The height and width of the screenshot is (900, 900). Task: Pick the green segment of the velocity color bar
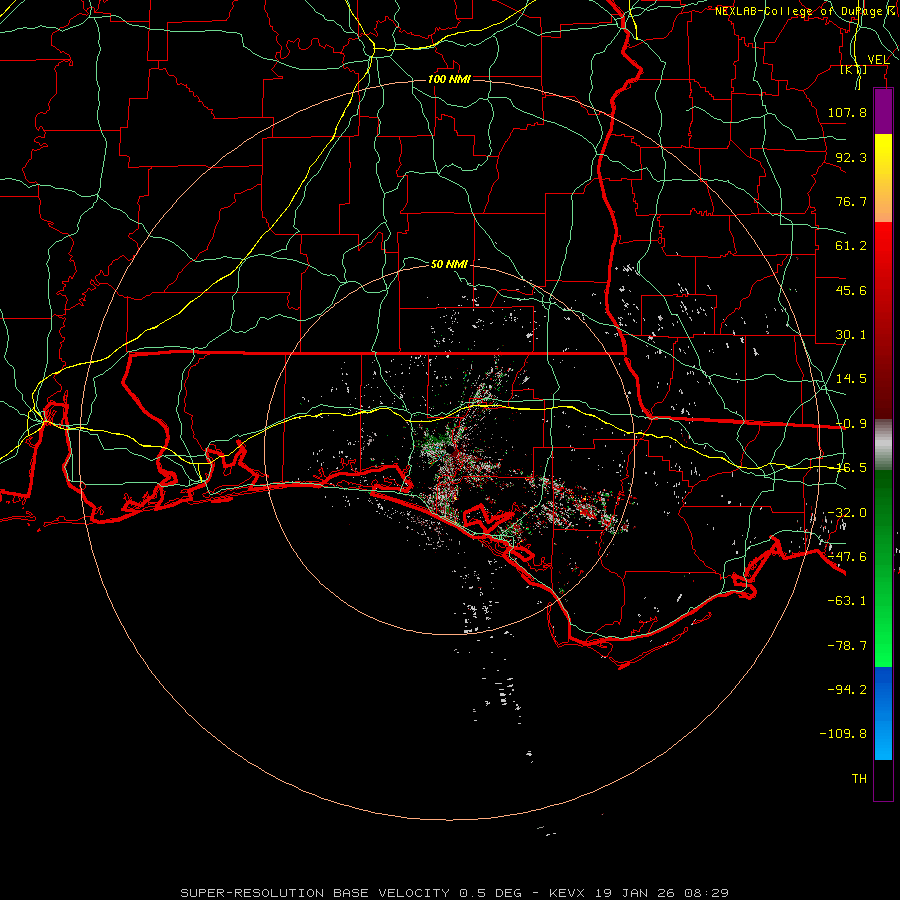[x=883, y=568]
